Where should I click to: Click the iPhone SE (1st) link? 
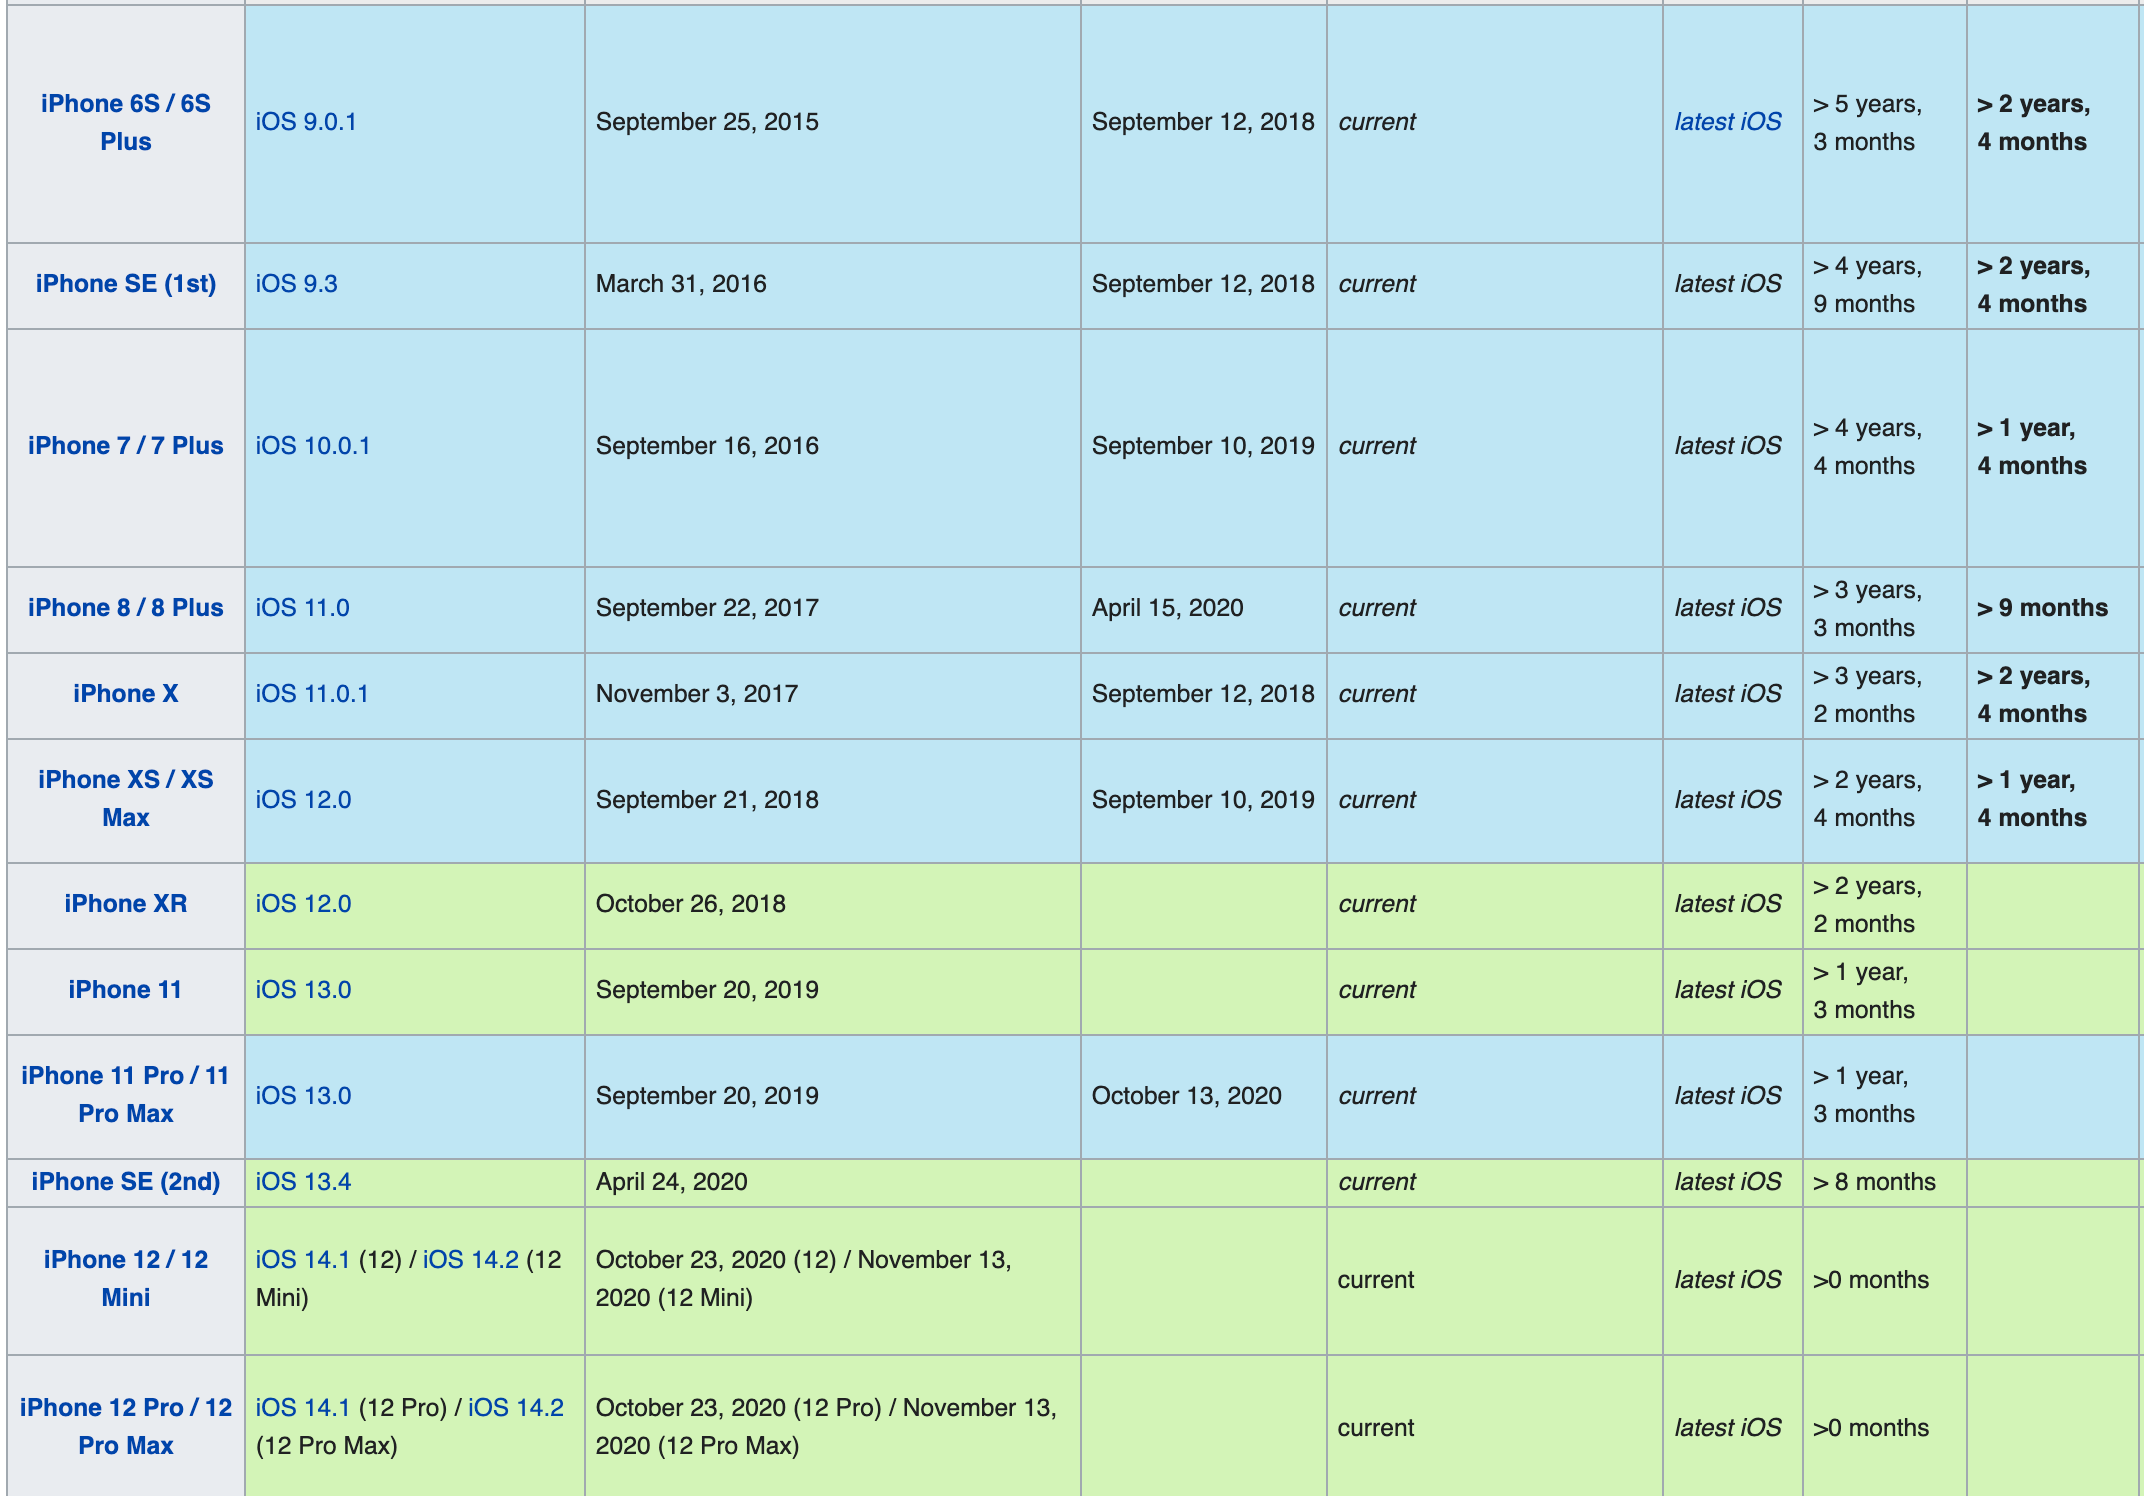coord(126,284)
